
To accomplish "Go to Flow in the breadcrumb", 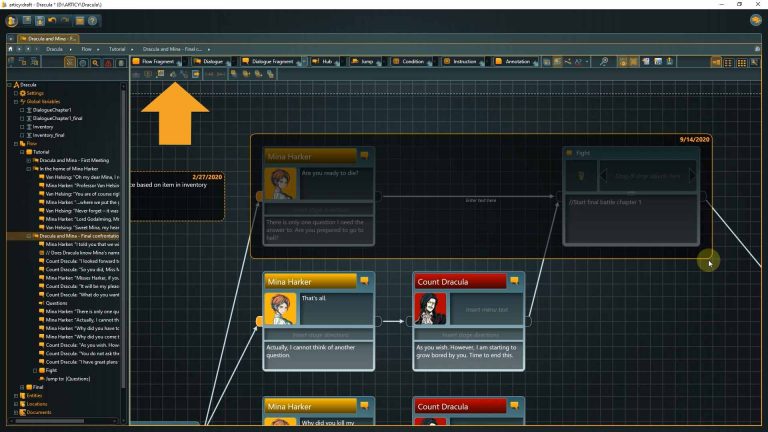I will [x=86, y=49].
